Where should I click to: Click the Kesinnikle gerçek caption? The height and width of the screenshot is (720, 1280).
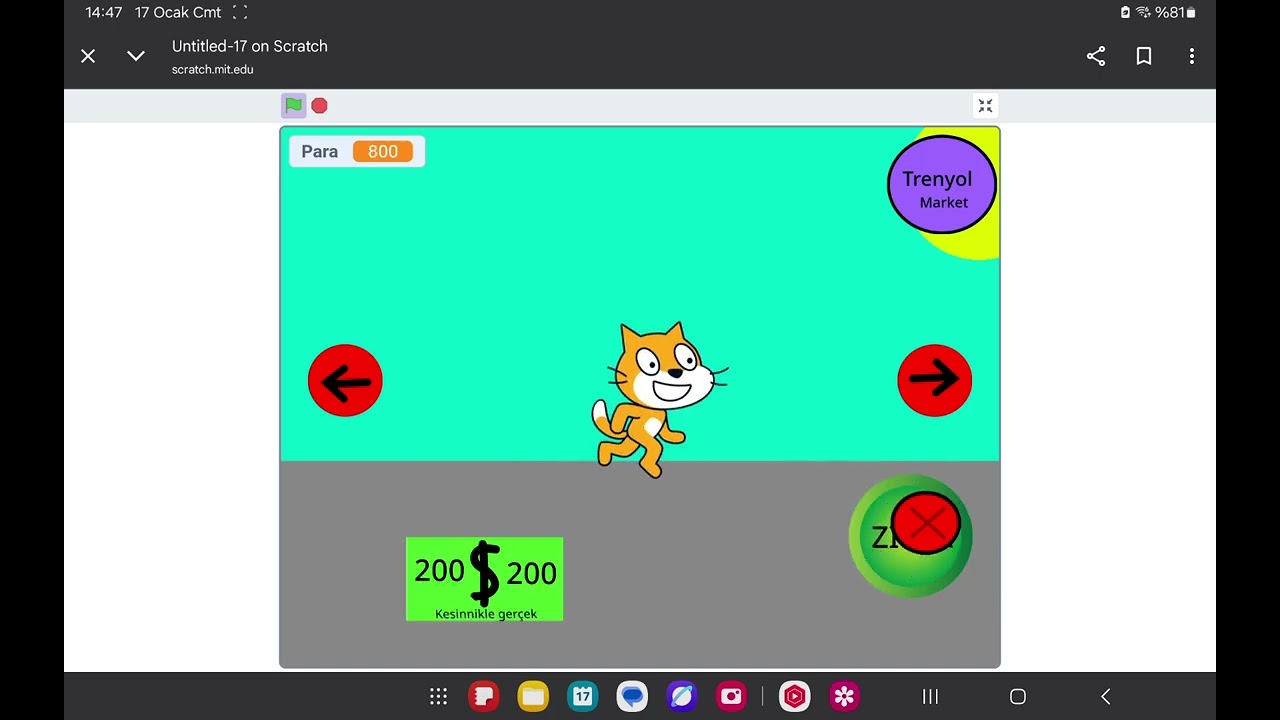[486, 614]
